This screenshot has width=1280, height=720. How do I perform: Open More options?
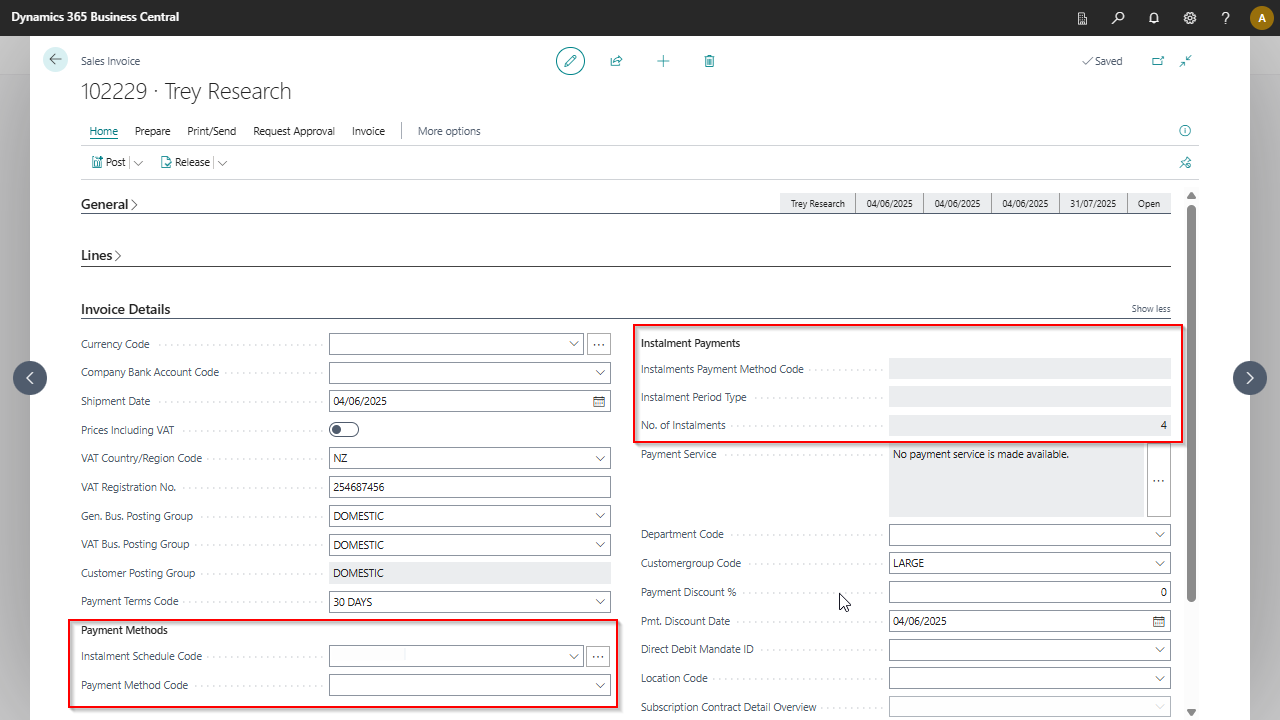449,131
